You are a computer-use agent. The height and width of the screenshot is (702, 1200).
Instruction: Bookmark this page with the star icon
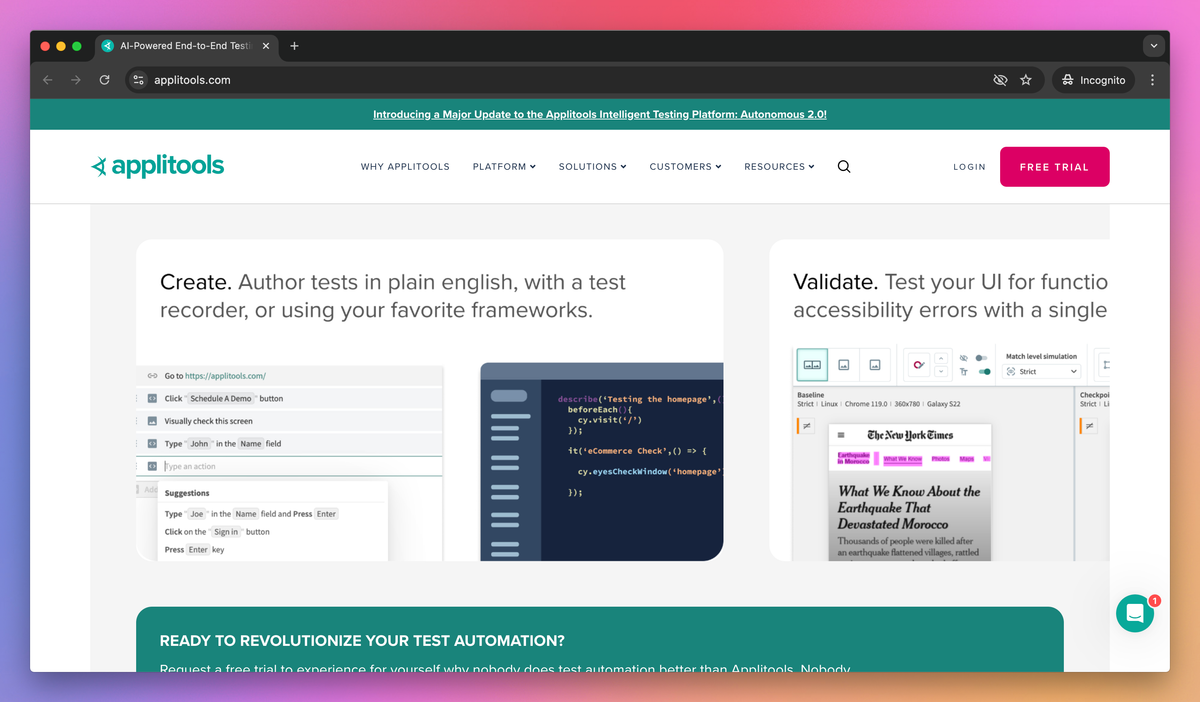1026,80
